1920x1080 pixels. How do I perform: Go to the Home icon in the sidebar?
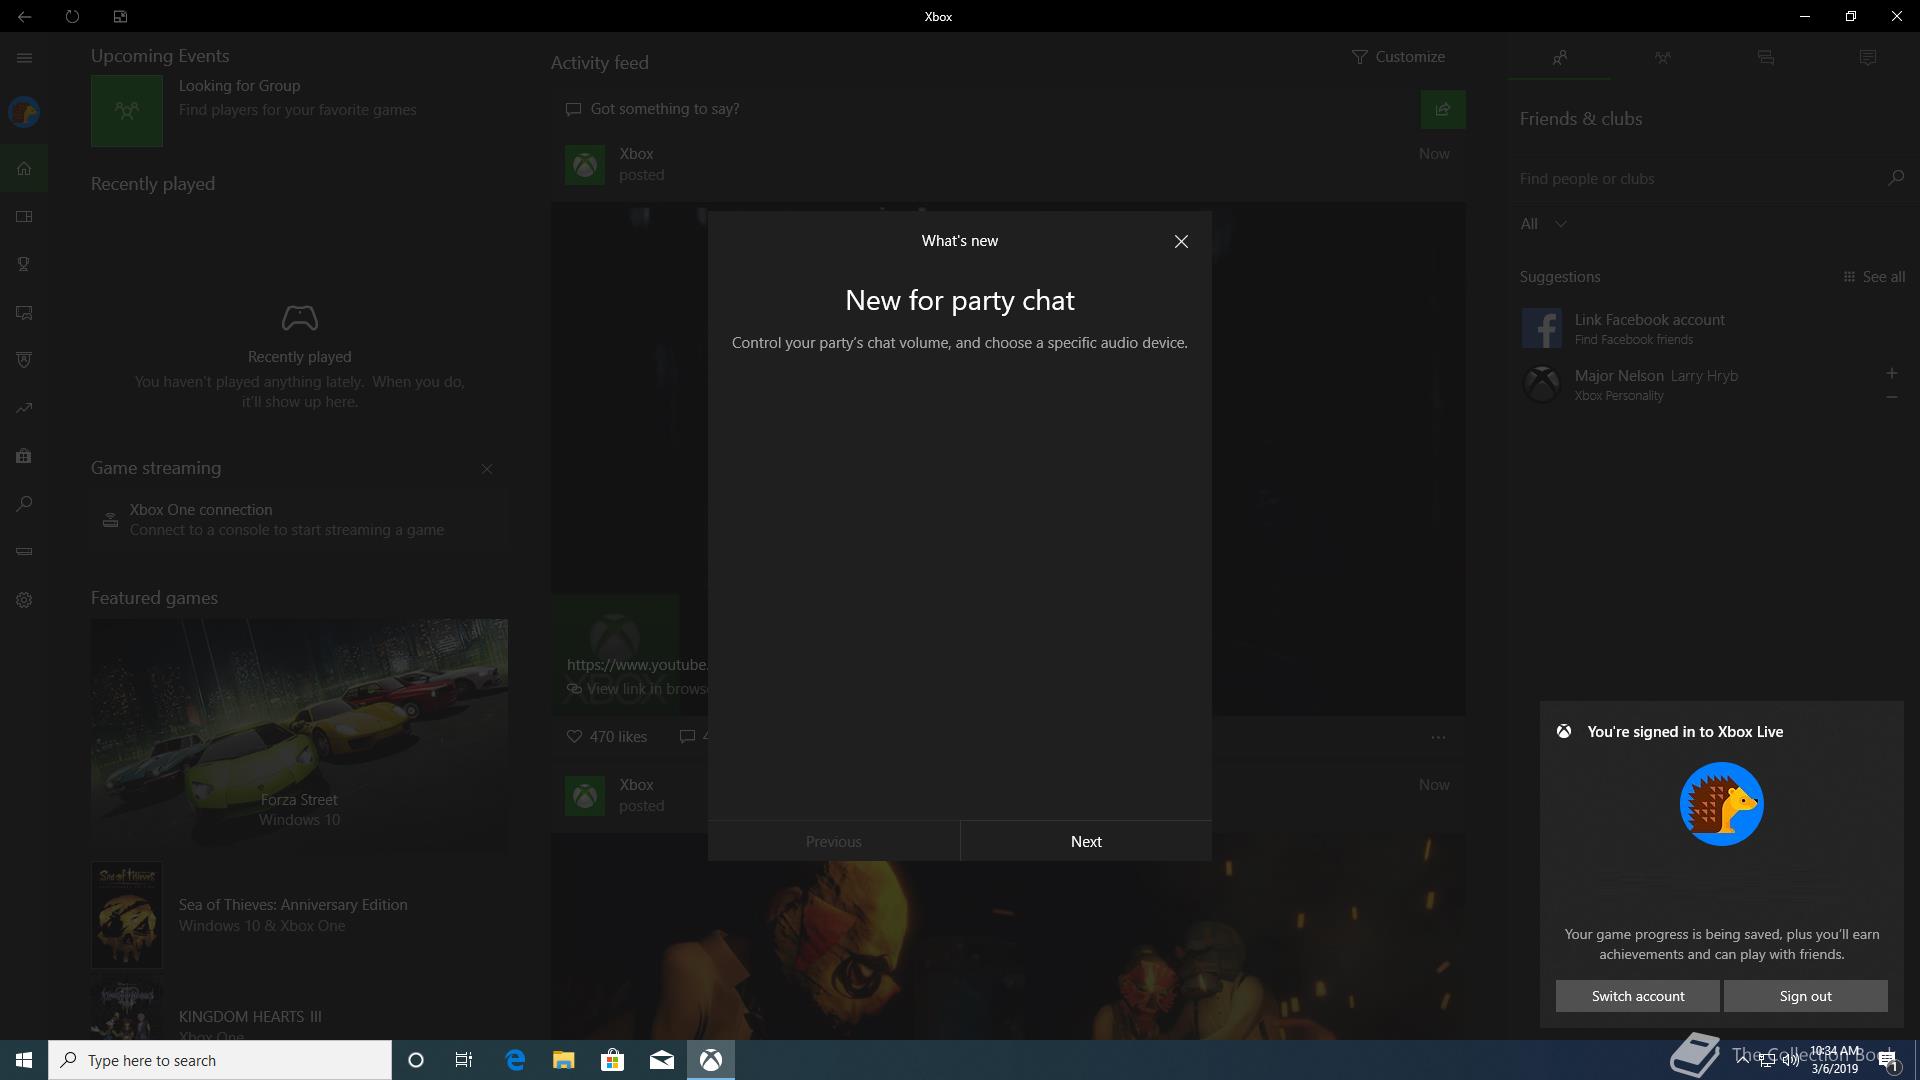pos(24,168)
